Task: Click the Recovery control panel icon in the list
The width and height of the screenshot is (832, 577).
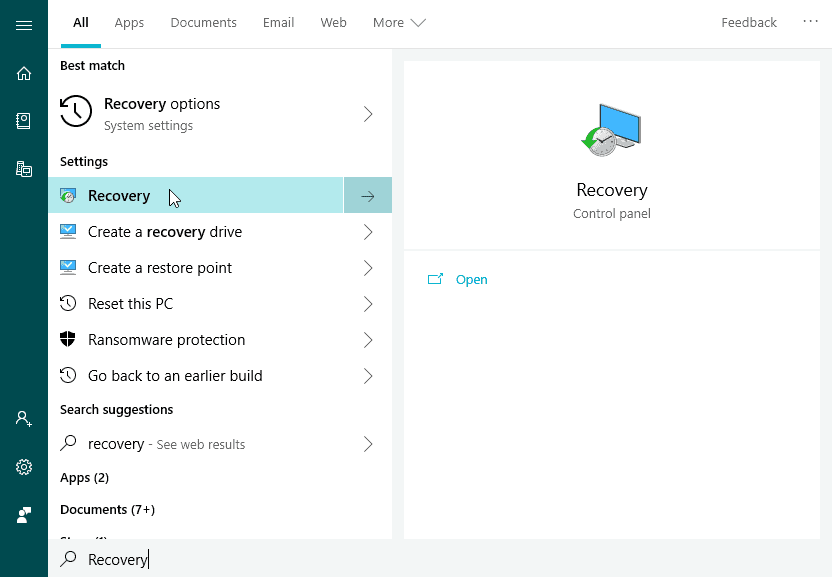Action: click(68, 196)
